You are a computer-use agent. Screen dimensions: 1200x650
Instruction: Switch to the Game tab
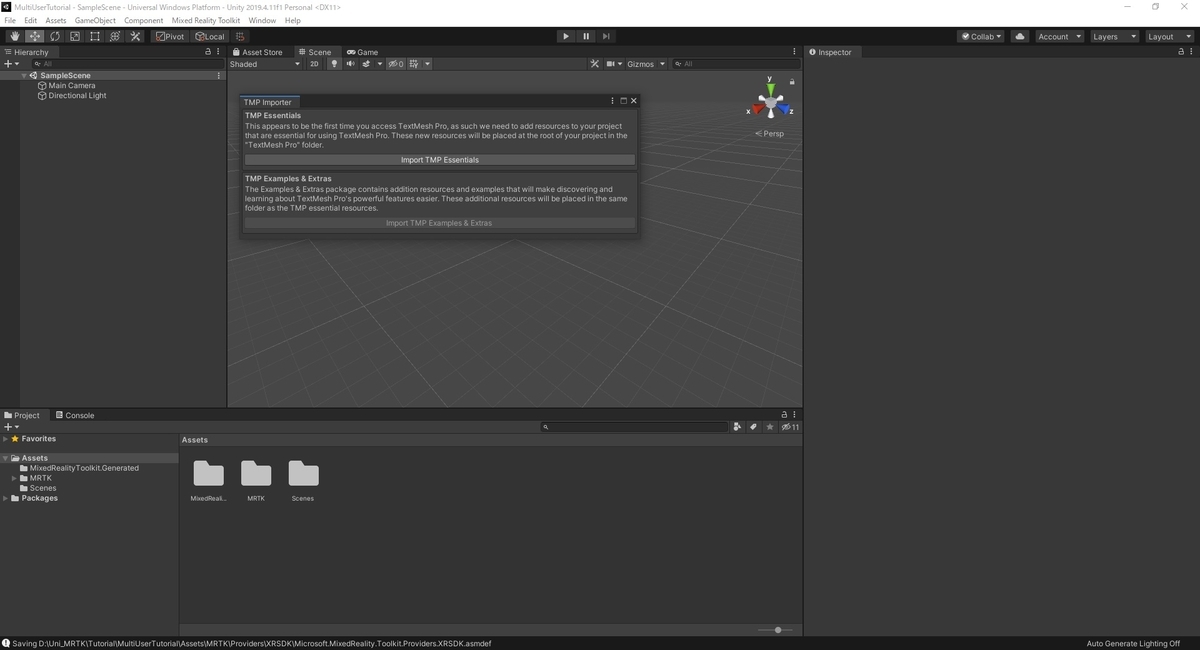[x=363, y=52]
